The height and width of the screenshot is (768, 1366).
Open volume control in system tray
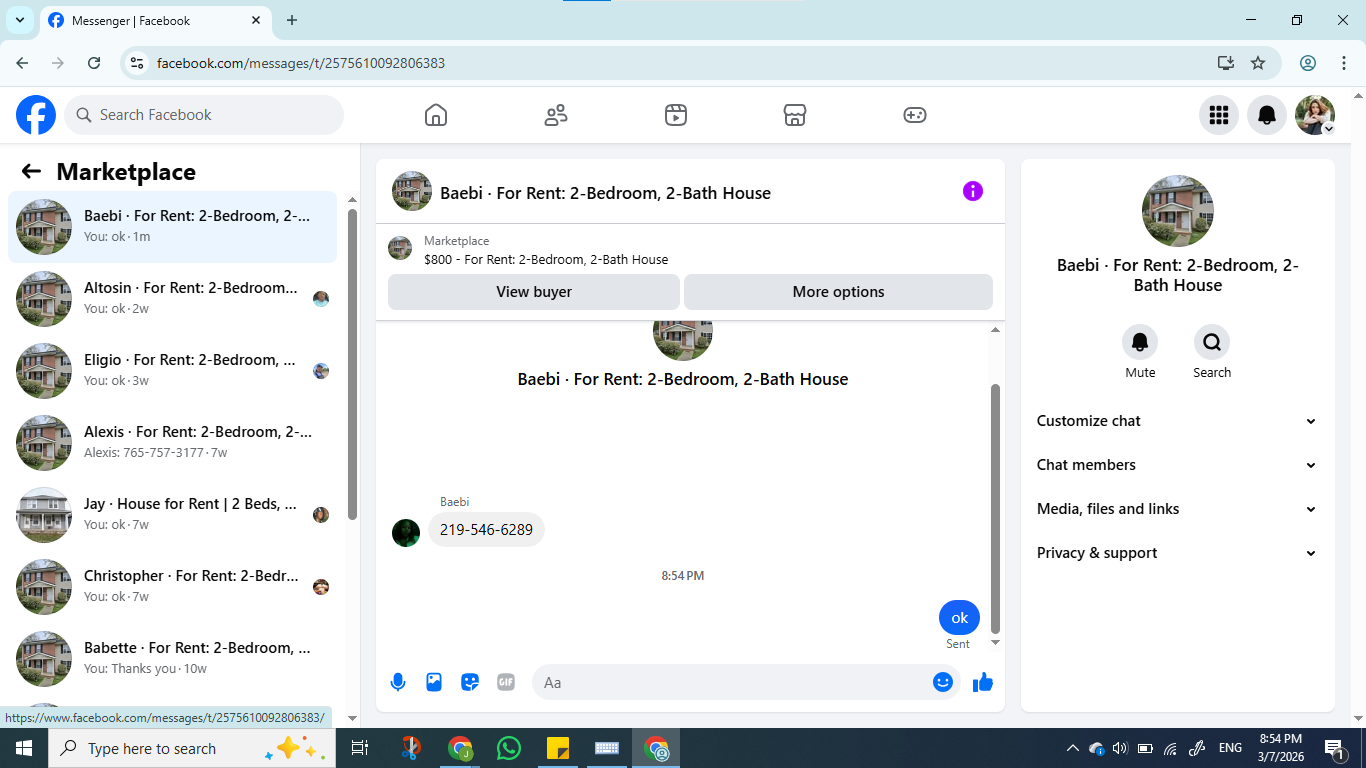coord(1120,748)
